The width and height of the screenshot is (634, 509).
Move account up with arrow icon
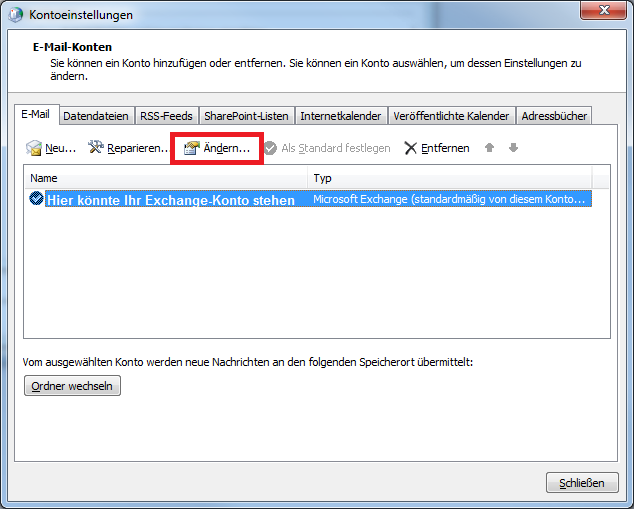[x=490, y=148]
